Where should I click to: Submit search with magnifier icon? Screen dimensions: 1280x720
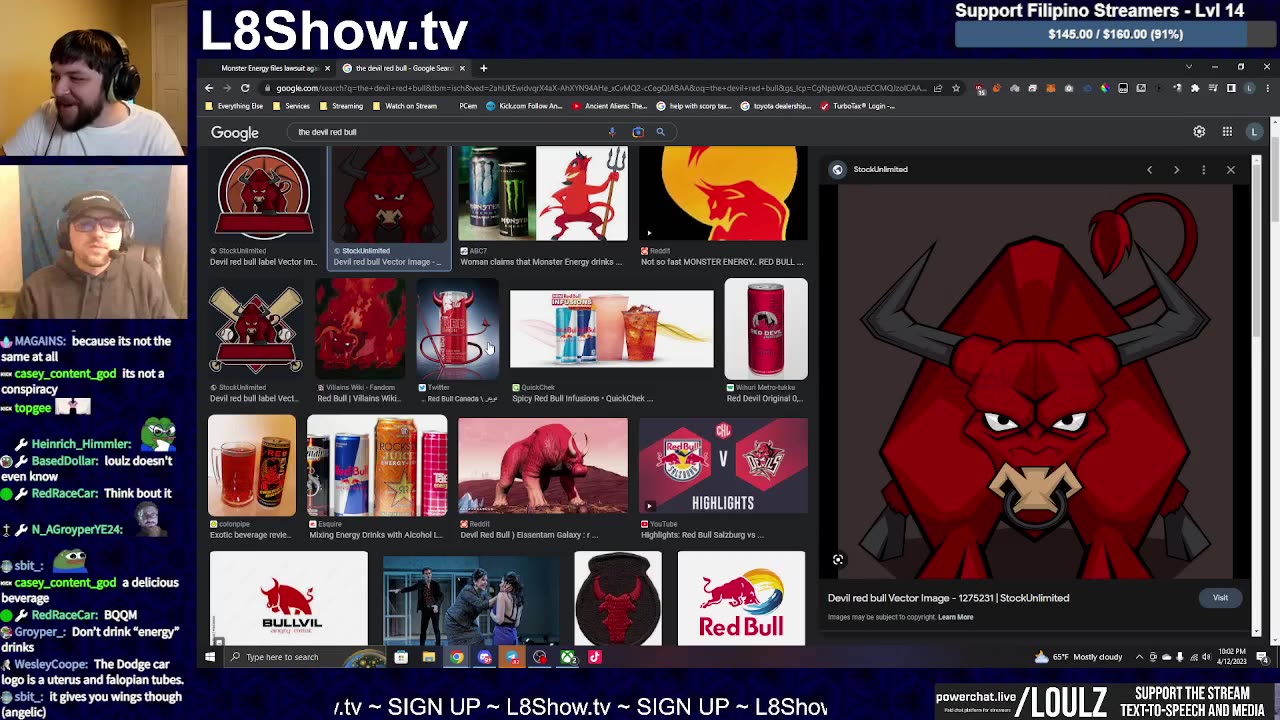pos(660,132)
